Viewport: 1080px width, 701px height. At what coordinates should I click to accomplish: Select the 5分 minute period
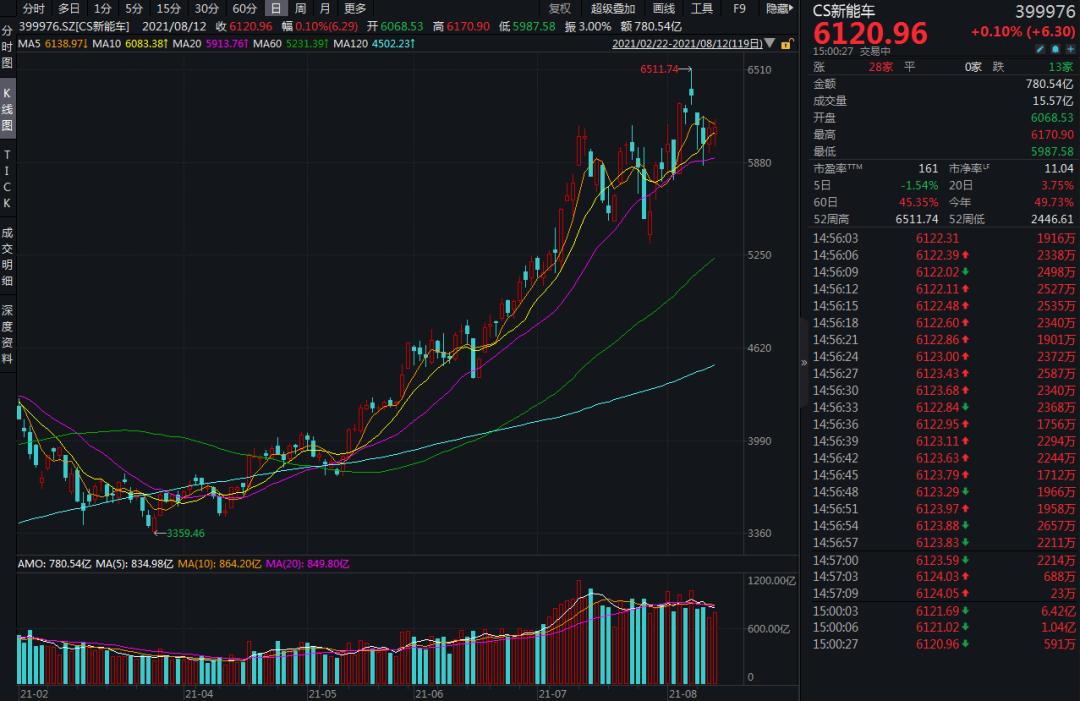click(x=134, y=8)
